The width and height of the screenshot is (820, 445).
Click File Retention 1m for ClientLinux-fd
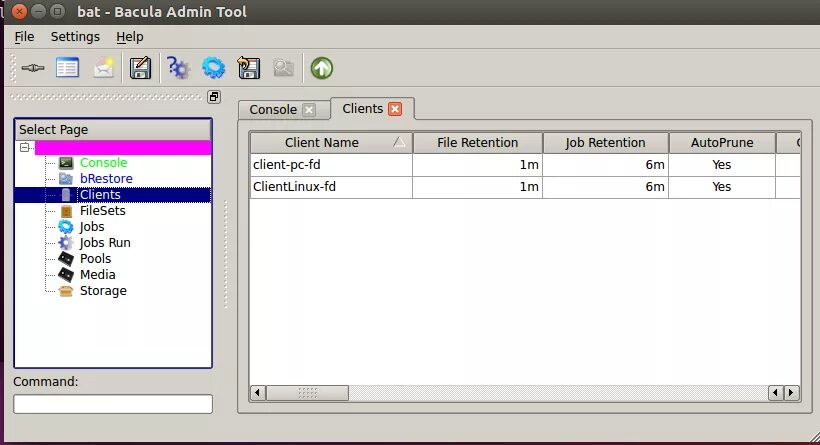[477, 187]
